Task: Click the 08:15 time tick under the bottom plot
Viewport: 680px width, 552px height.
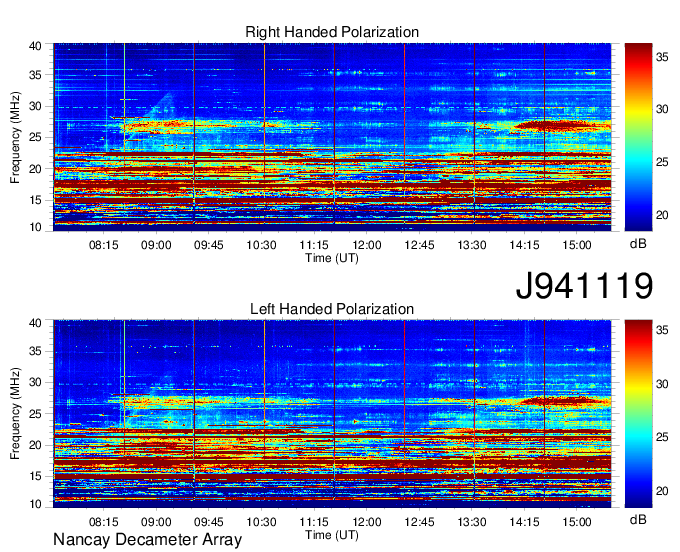Action: pyautogui.click(x=104, y=522)
